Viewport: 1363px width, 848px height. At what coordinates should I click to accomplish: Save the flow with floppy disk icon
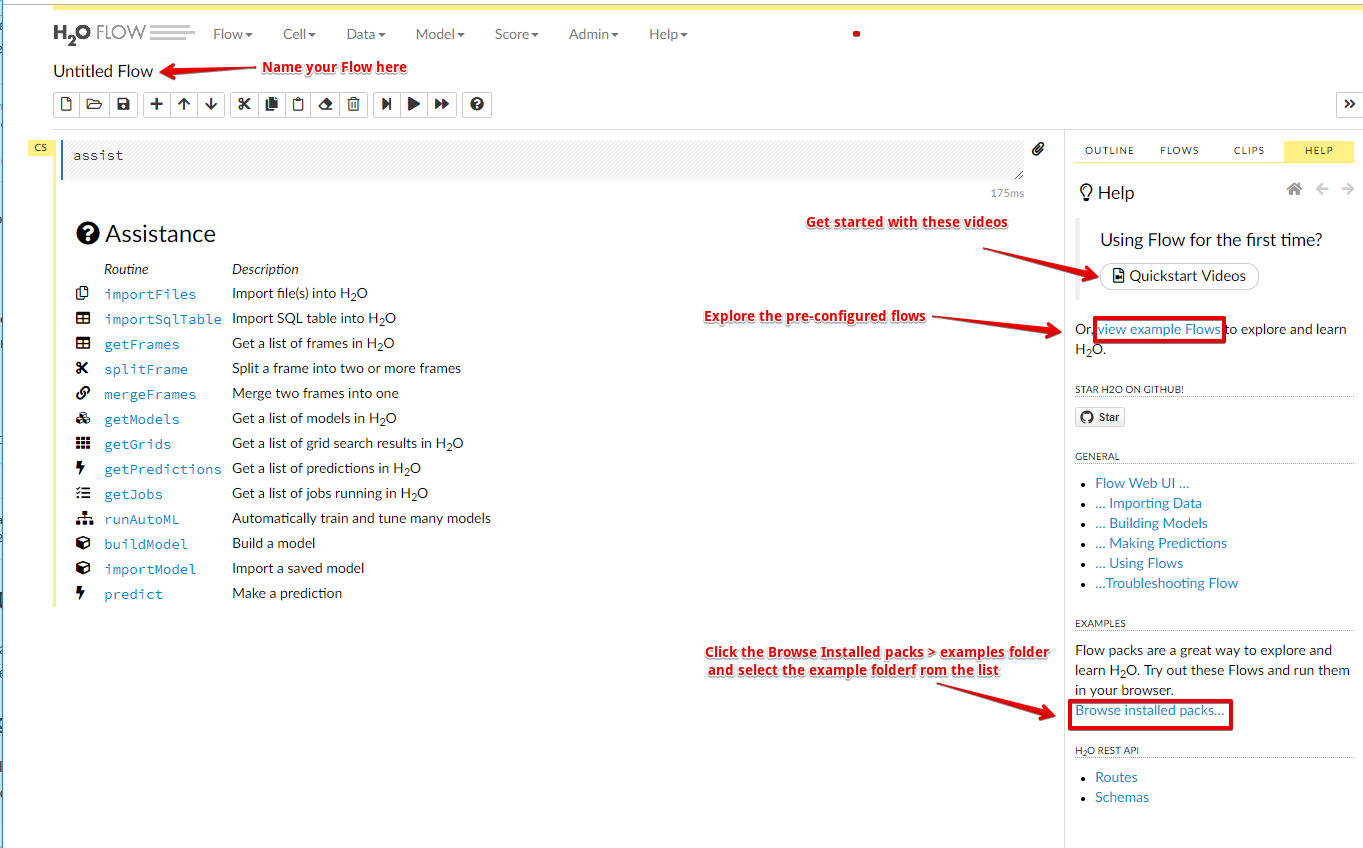123,104
